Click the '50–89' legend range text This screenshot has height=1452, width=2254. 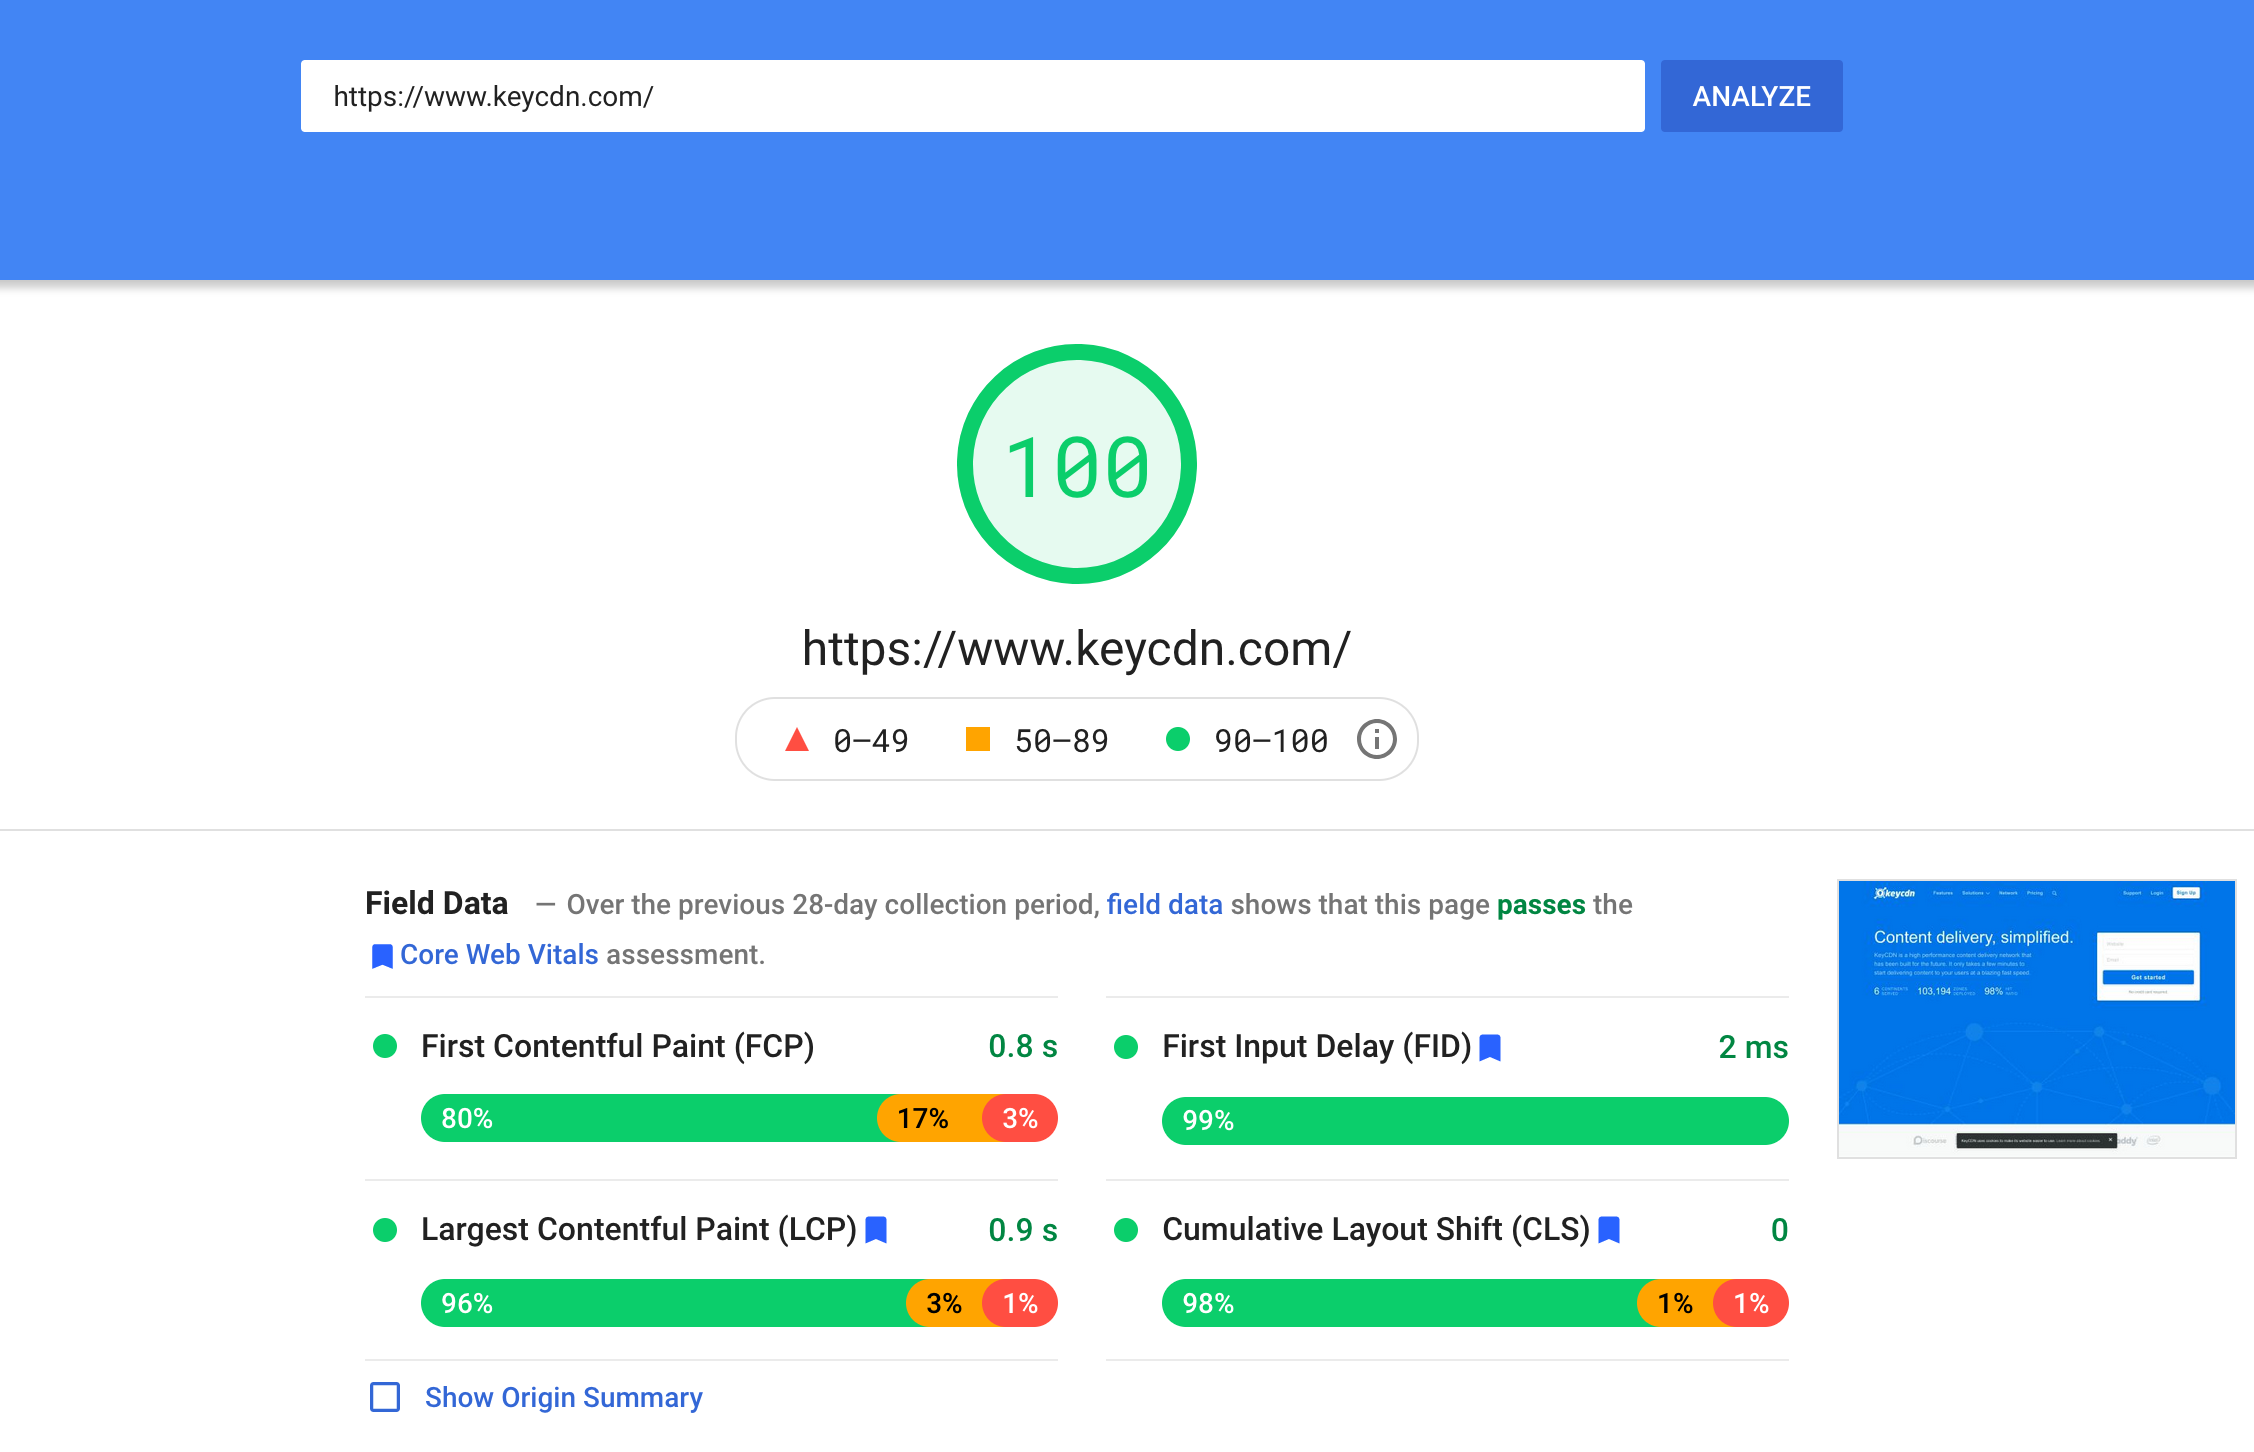tap(1062, 741)
